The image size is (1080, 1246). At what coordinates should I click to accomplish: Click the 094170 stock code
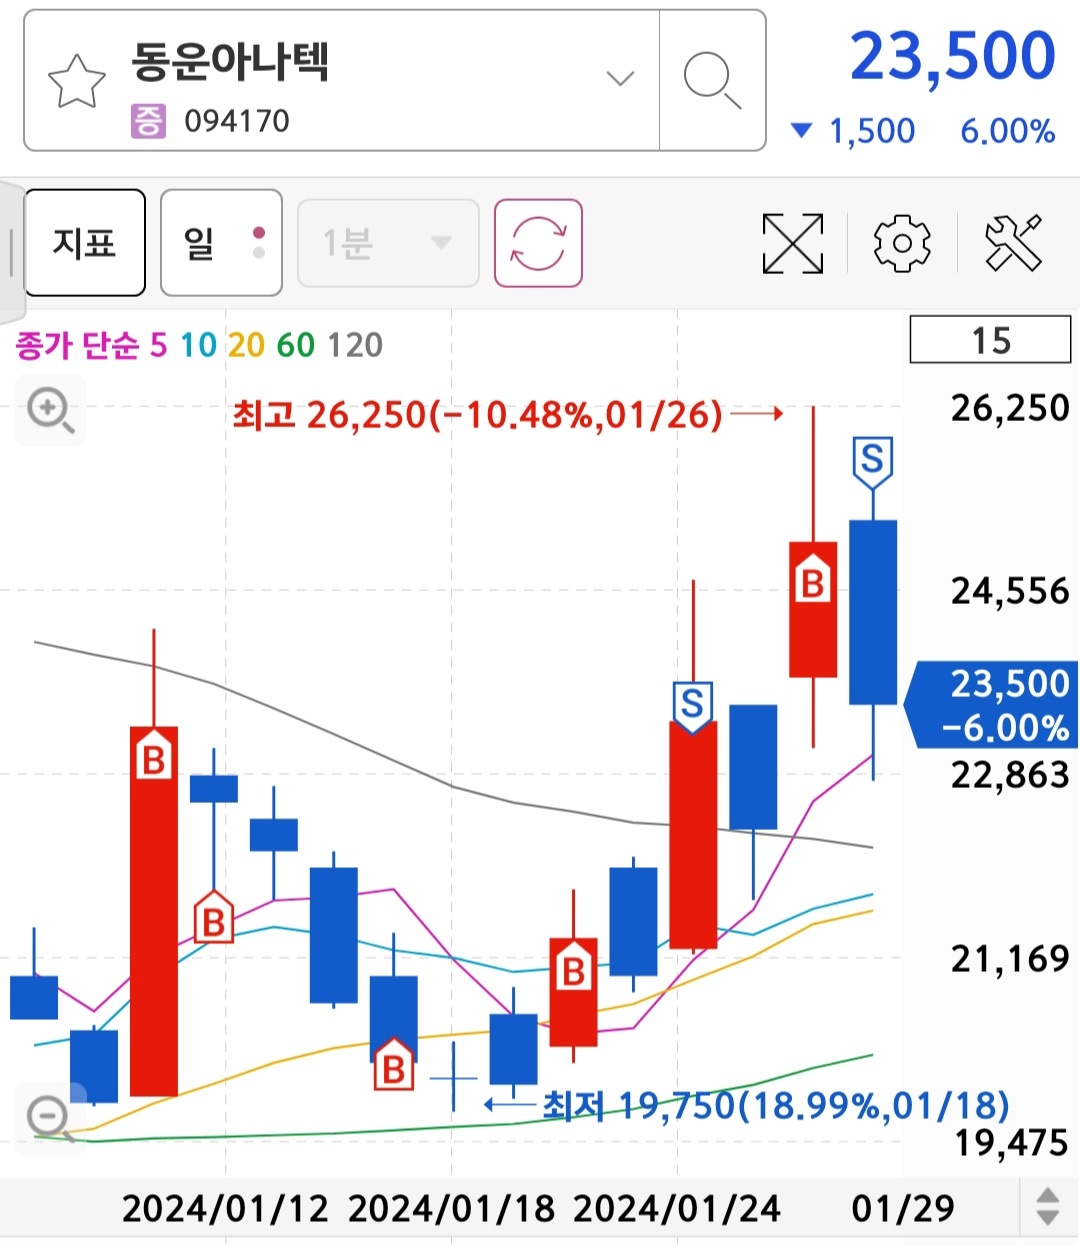tap(237, 121)
